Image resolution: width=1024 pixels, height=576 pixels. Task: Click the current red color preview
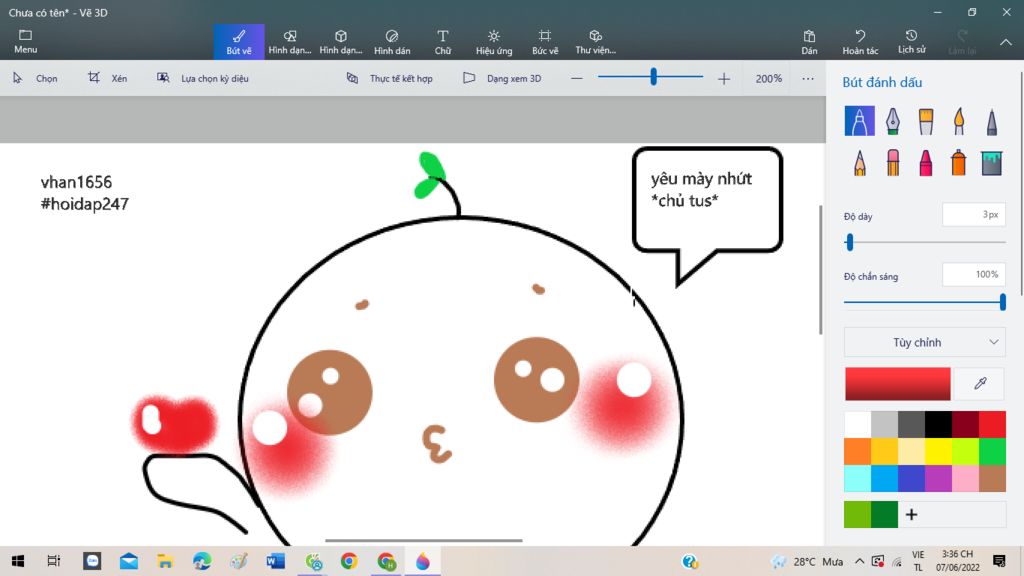click(x=898, y=383)
